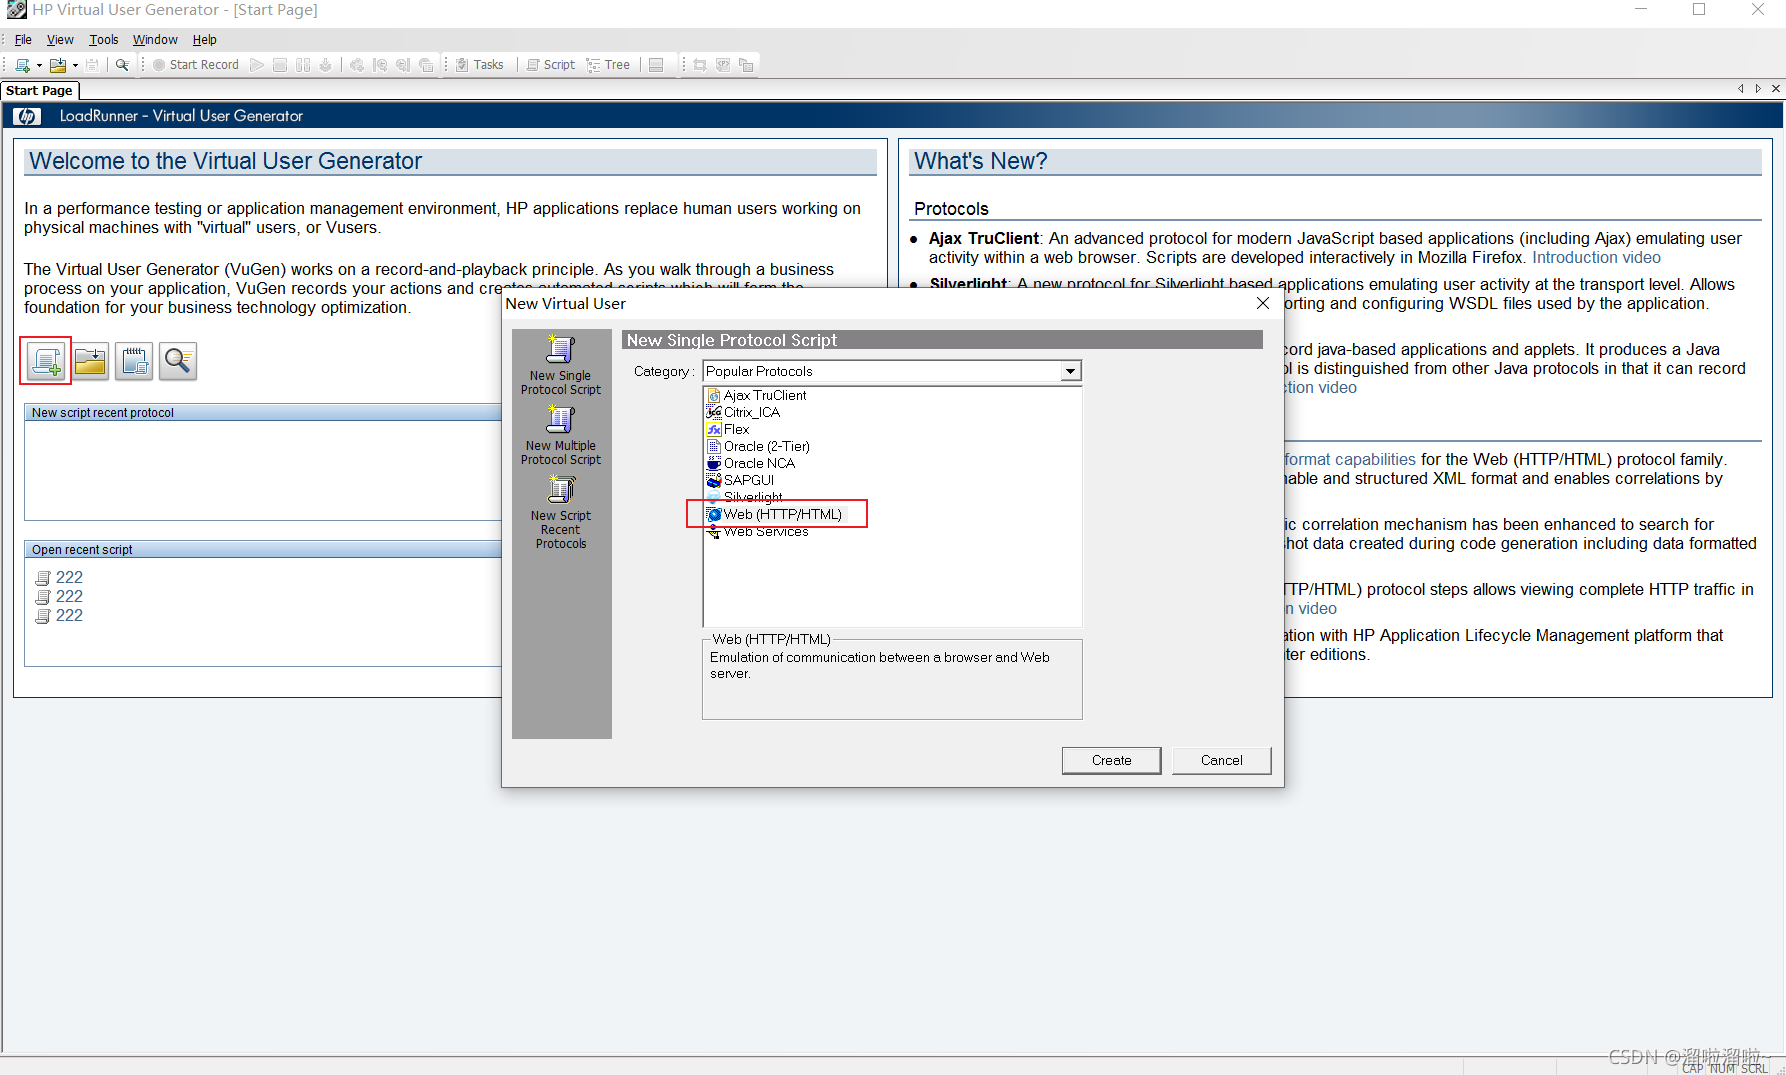The height and width of the screenshot is (1075, 1786).
Task: Select New Single Protocol Script in sidebar
Action: point(561,365)
